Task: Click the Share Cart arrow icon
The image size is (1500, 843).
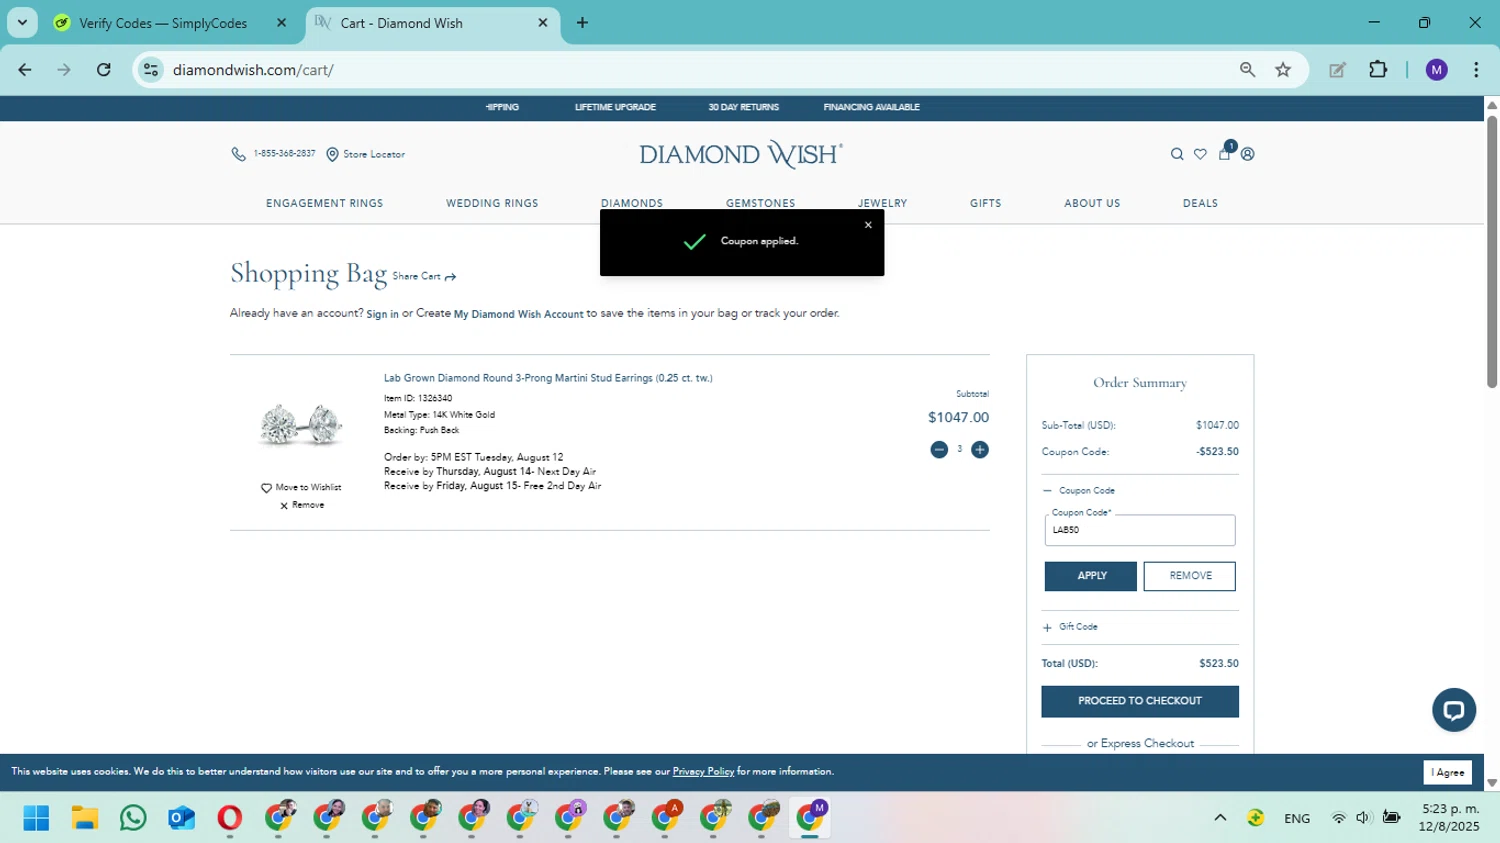Action: tap(450, 277)
